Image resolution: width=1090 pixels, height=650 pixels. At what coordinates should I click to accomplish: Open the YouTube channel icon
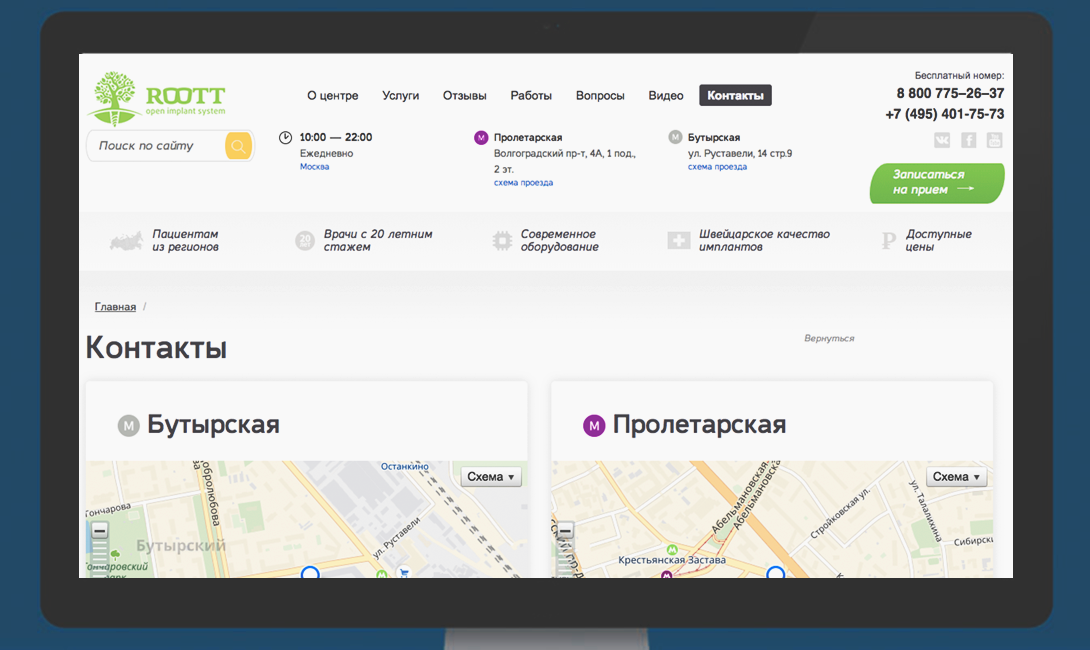(994, 140)
